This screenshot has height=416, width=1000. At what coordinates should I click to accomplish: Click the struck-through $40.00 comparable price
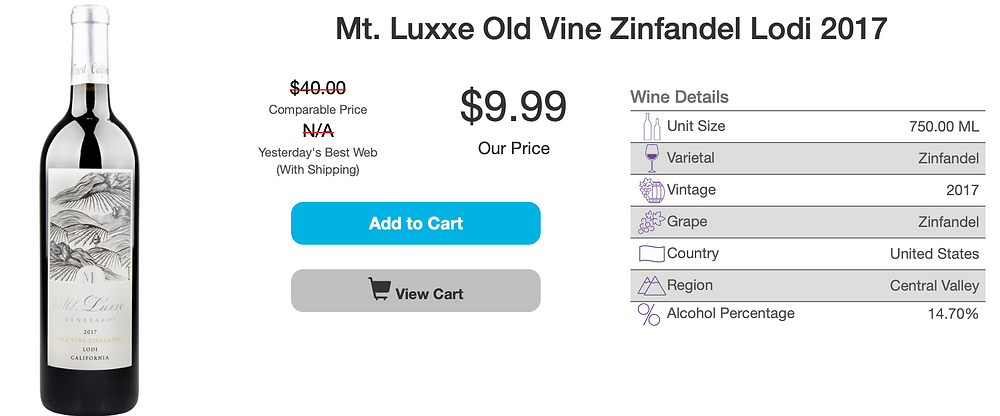318,87
